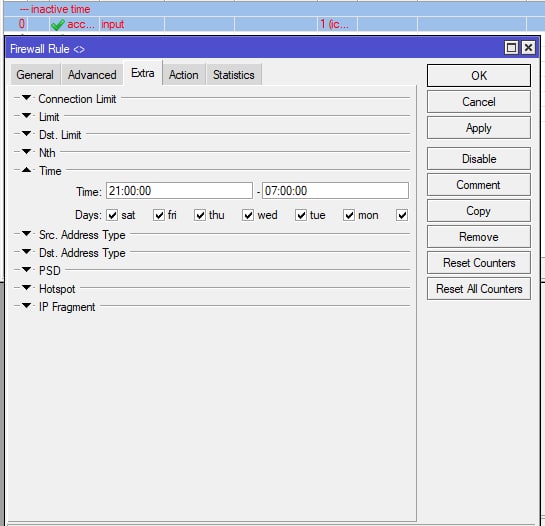Close the Firewall Rule dialog
This screenshot has width=545, height=526.
[528, 48]
